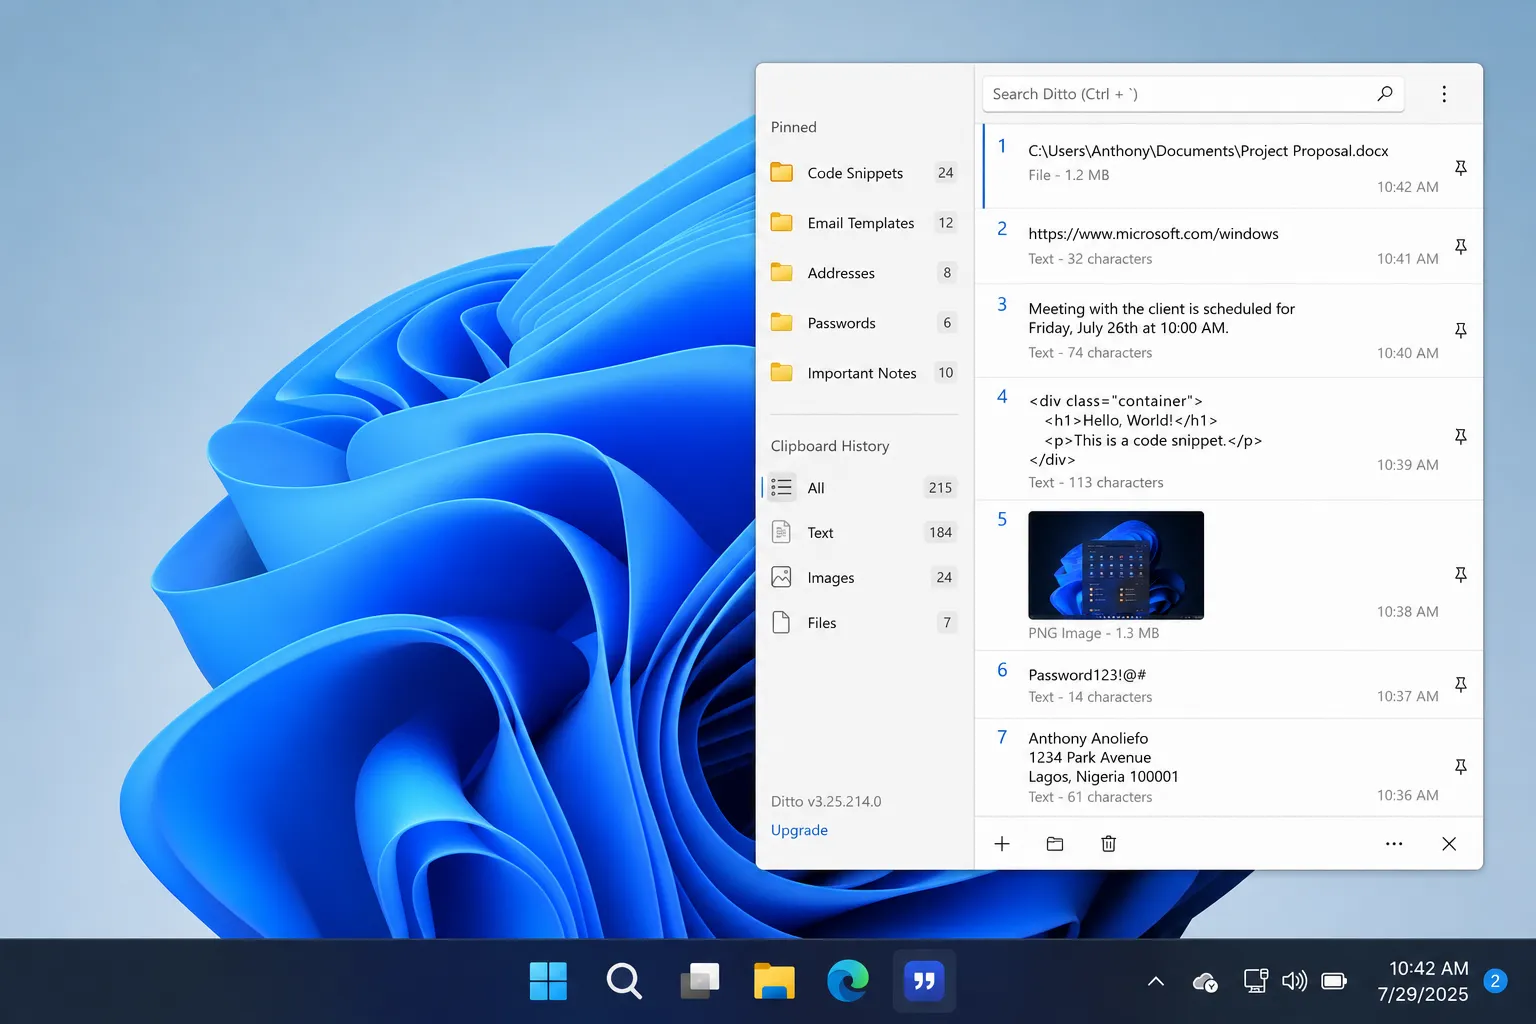Viewport: 1536px width, 1024px height.
Task: Show the Images clipboard filter
Action: (x=864, y=578)
